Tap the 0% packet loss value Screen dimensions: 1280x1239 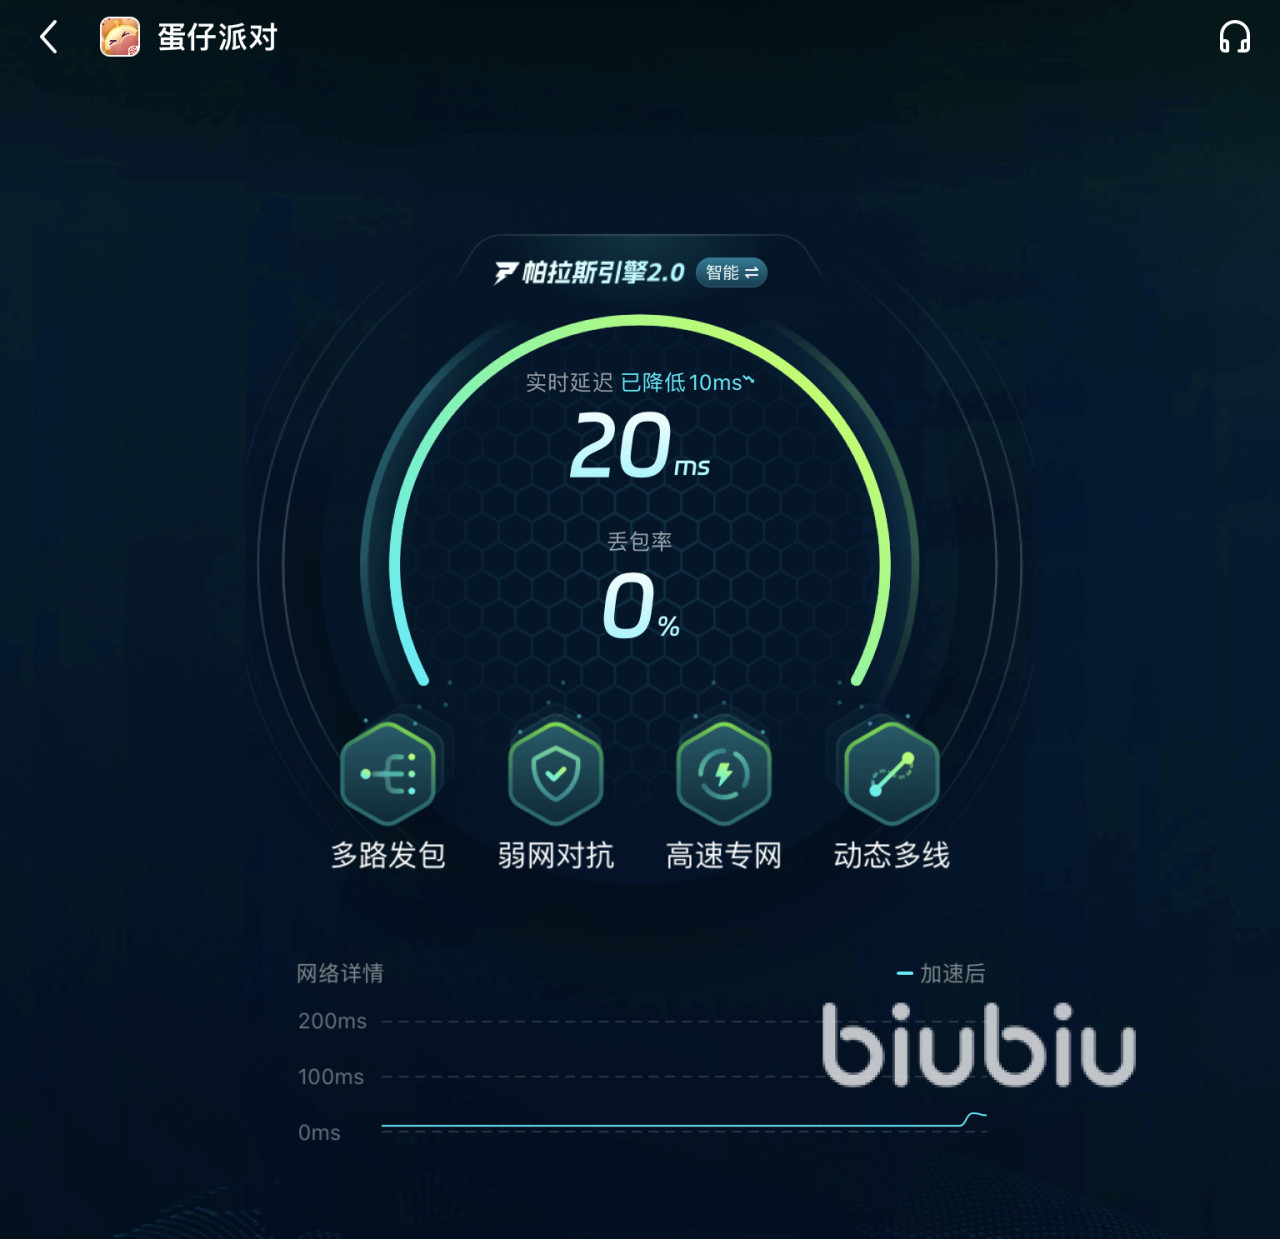[641, 606]
